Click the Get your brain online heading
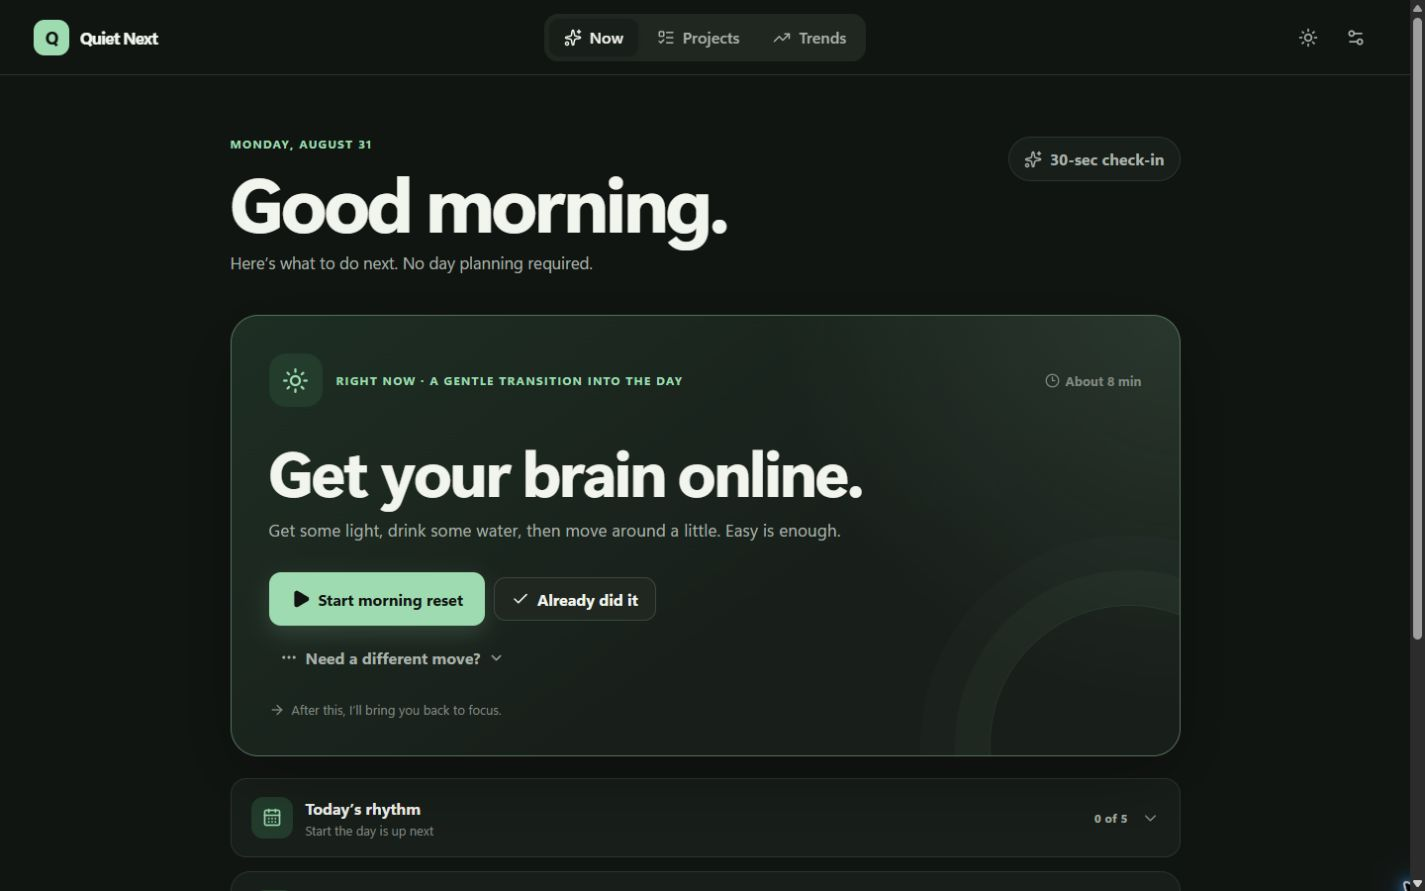This screenshot has width=1425, height=891. (x=565, y=475)
